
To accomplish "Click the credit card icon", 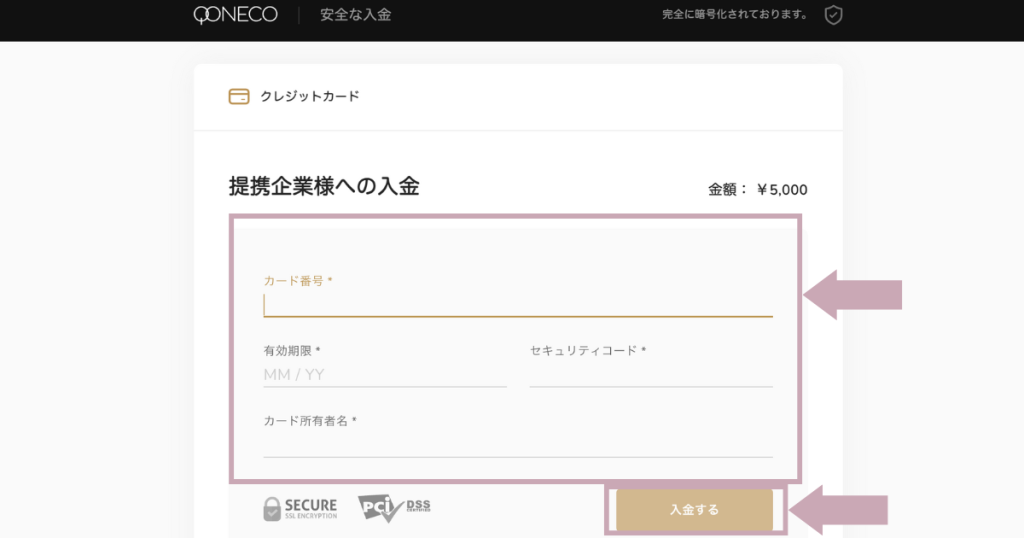I will tap(239, 97).
